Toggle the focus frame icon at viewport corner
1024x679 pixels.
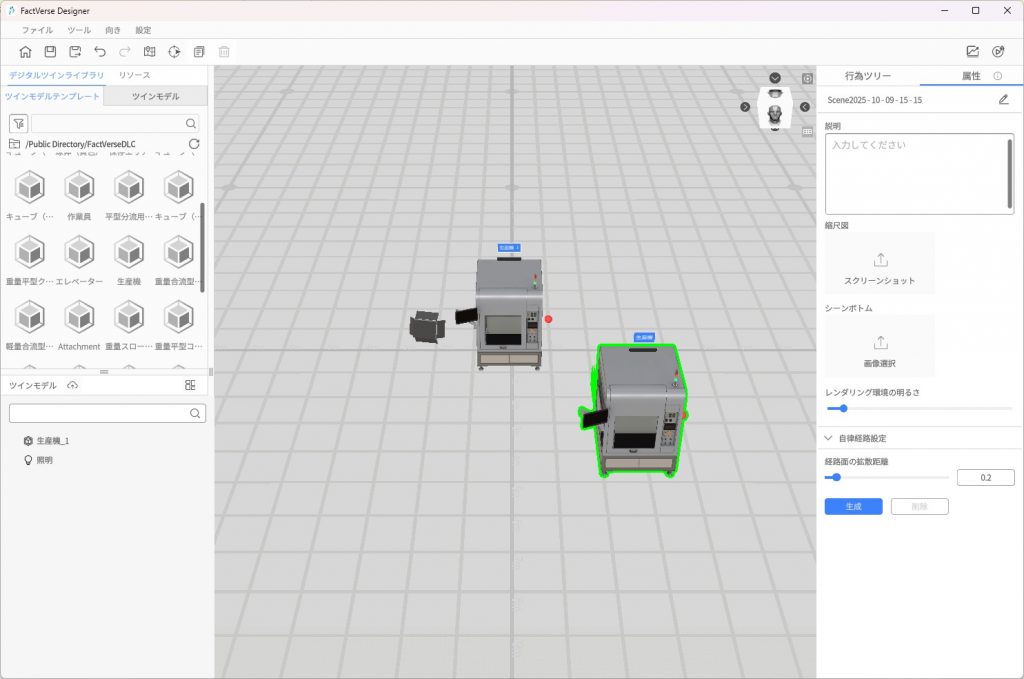coord(807,78)
